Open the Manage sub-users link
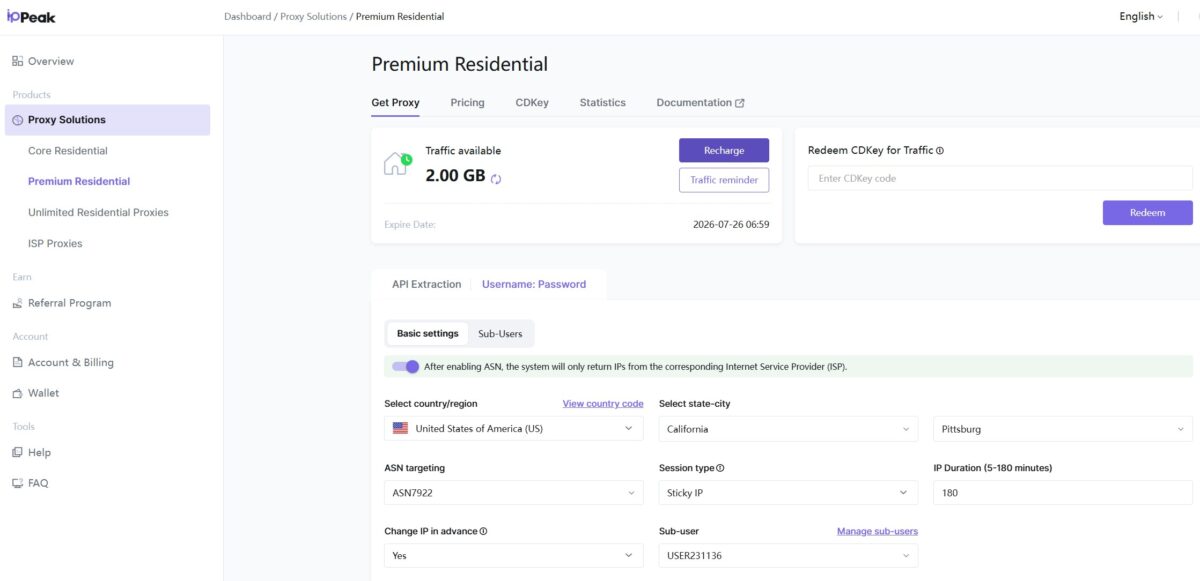The image size is (1200, 581). tap(877, 531)
